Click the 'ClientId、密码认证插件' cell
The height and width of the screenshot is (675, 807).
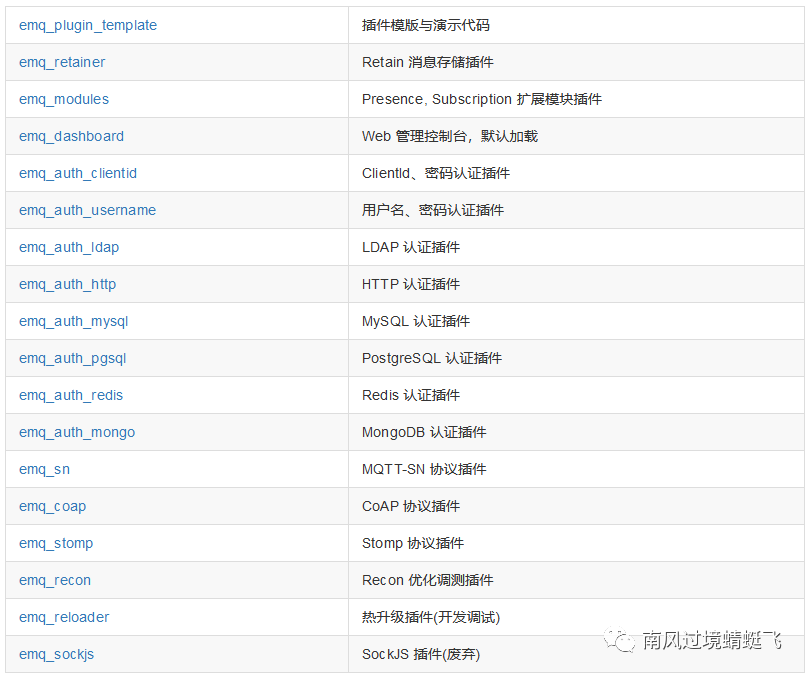tap(436, 173)
